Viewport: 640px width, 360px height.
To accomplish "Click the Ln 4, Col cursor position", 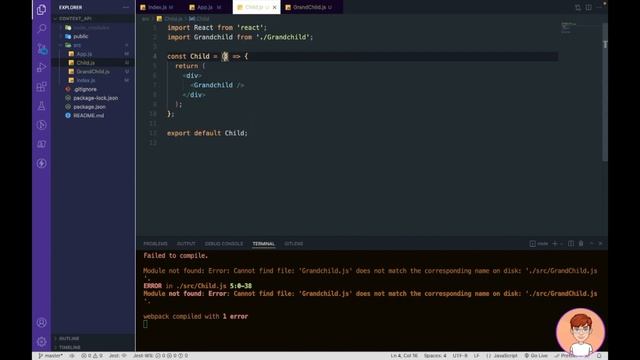I will [404, 356].
